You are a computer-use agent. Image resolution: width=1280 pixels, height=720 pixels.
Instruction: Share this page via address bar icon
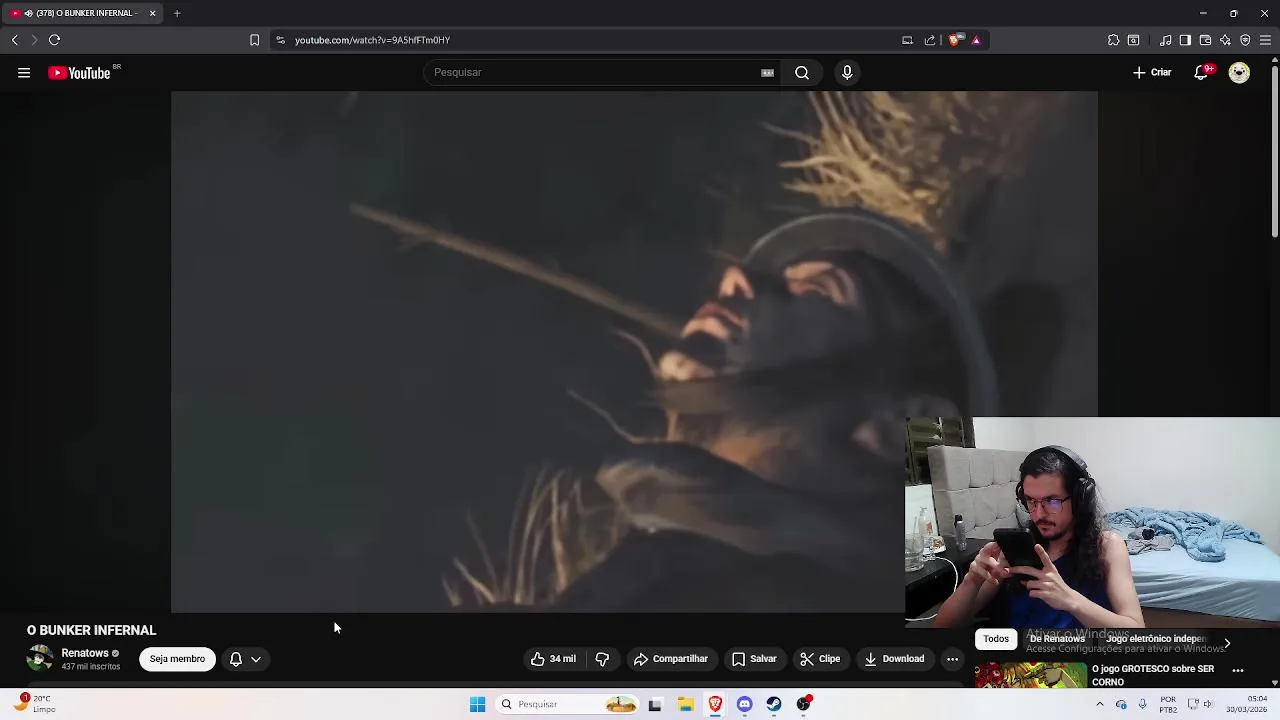[x=930, y=40]
